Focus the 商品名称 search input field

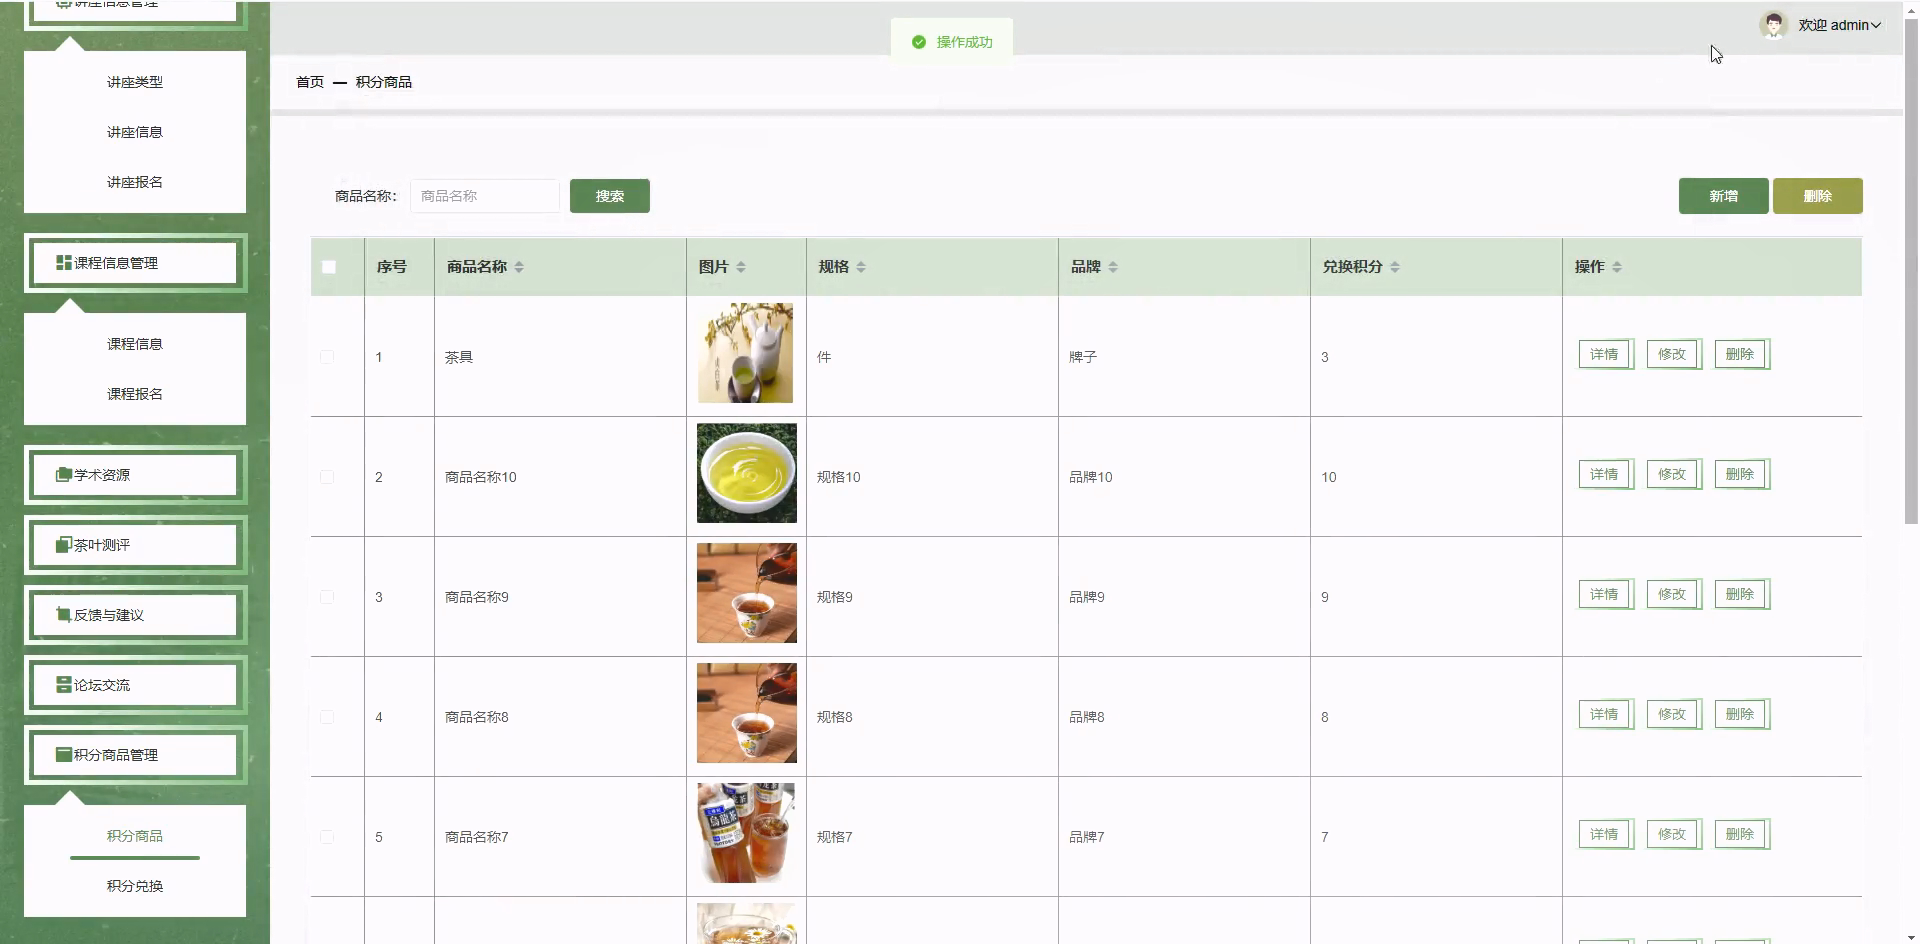tap(485, 196)
